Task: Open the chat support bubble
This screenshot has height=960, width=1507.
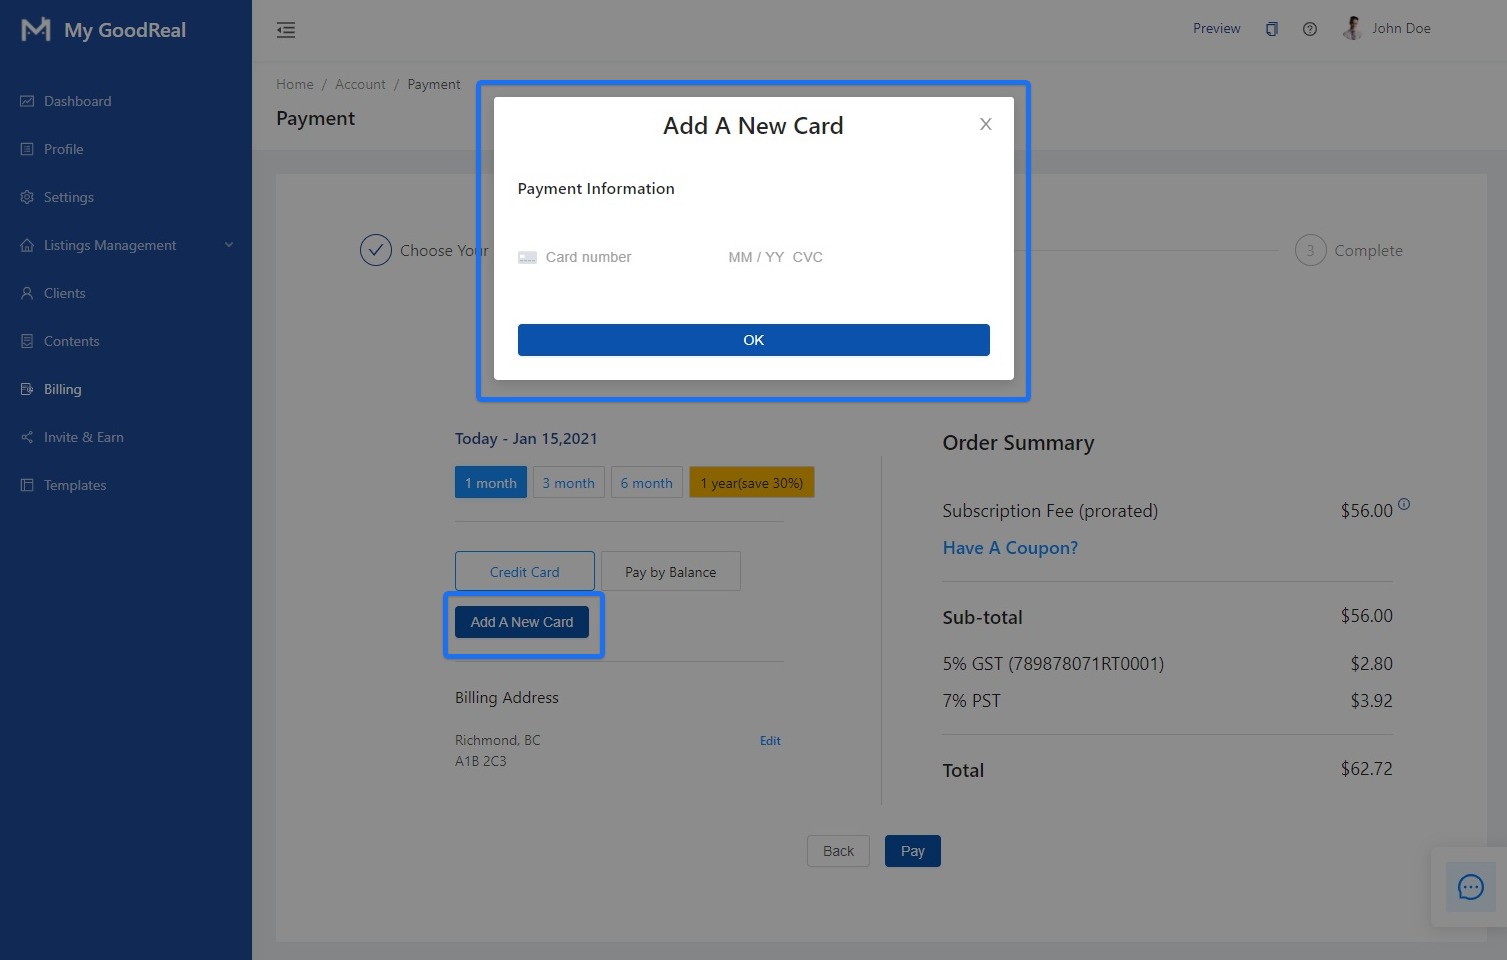Action: pyautogui.click(x=1470, y=887)
